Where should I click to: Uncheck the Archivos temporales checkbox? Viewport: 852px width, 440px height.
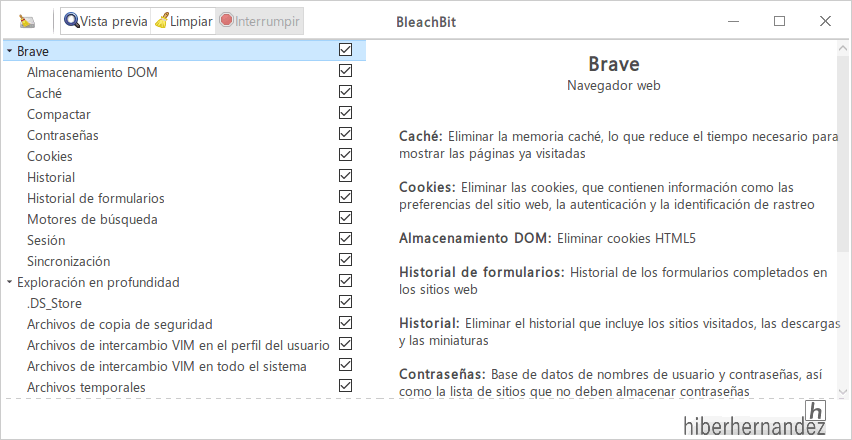coord(345,386)
